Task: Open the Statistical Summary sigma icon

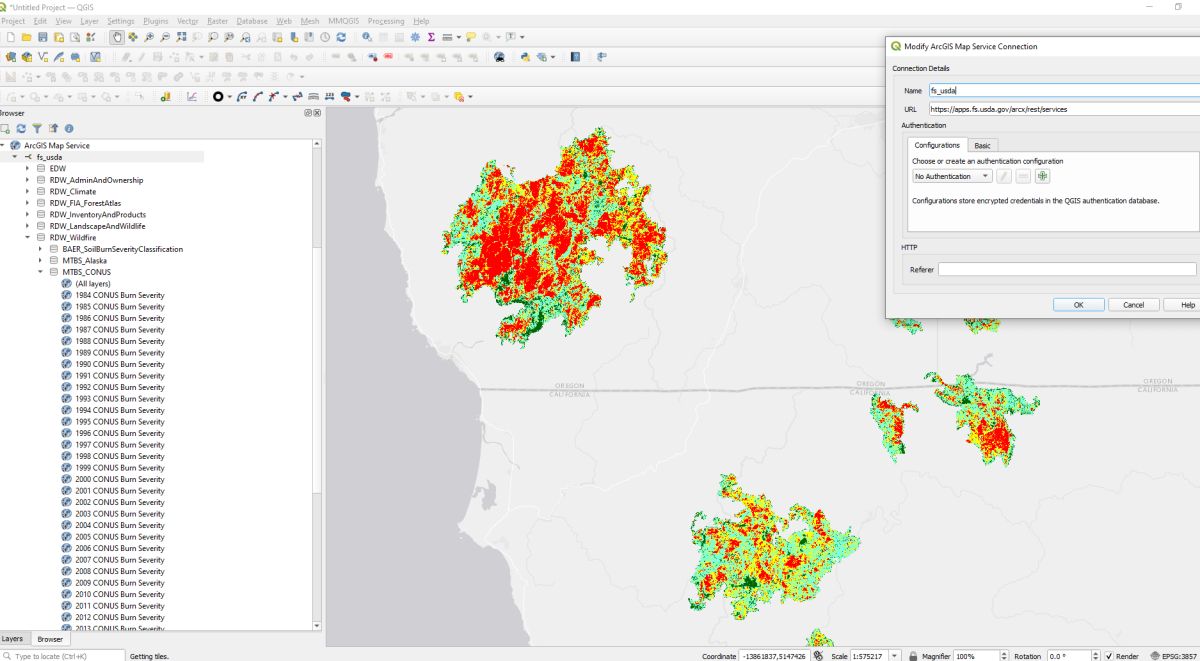Action: pos(431,37)
